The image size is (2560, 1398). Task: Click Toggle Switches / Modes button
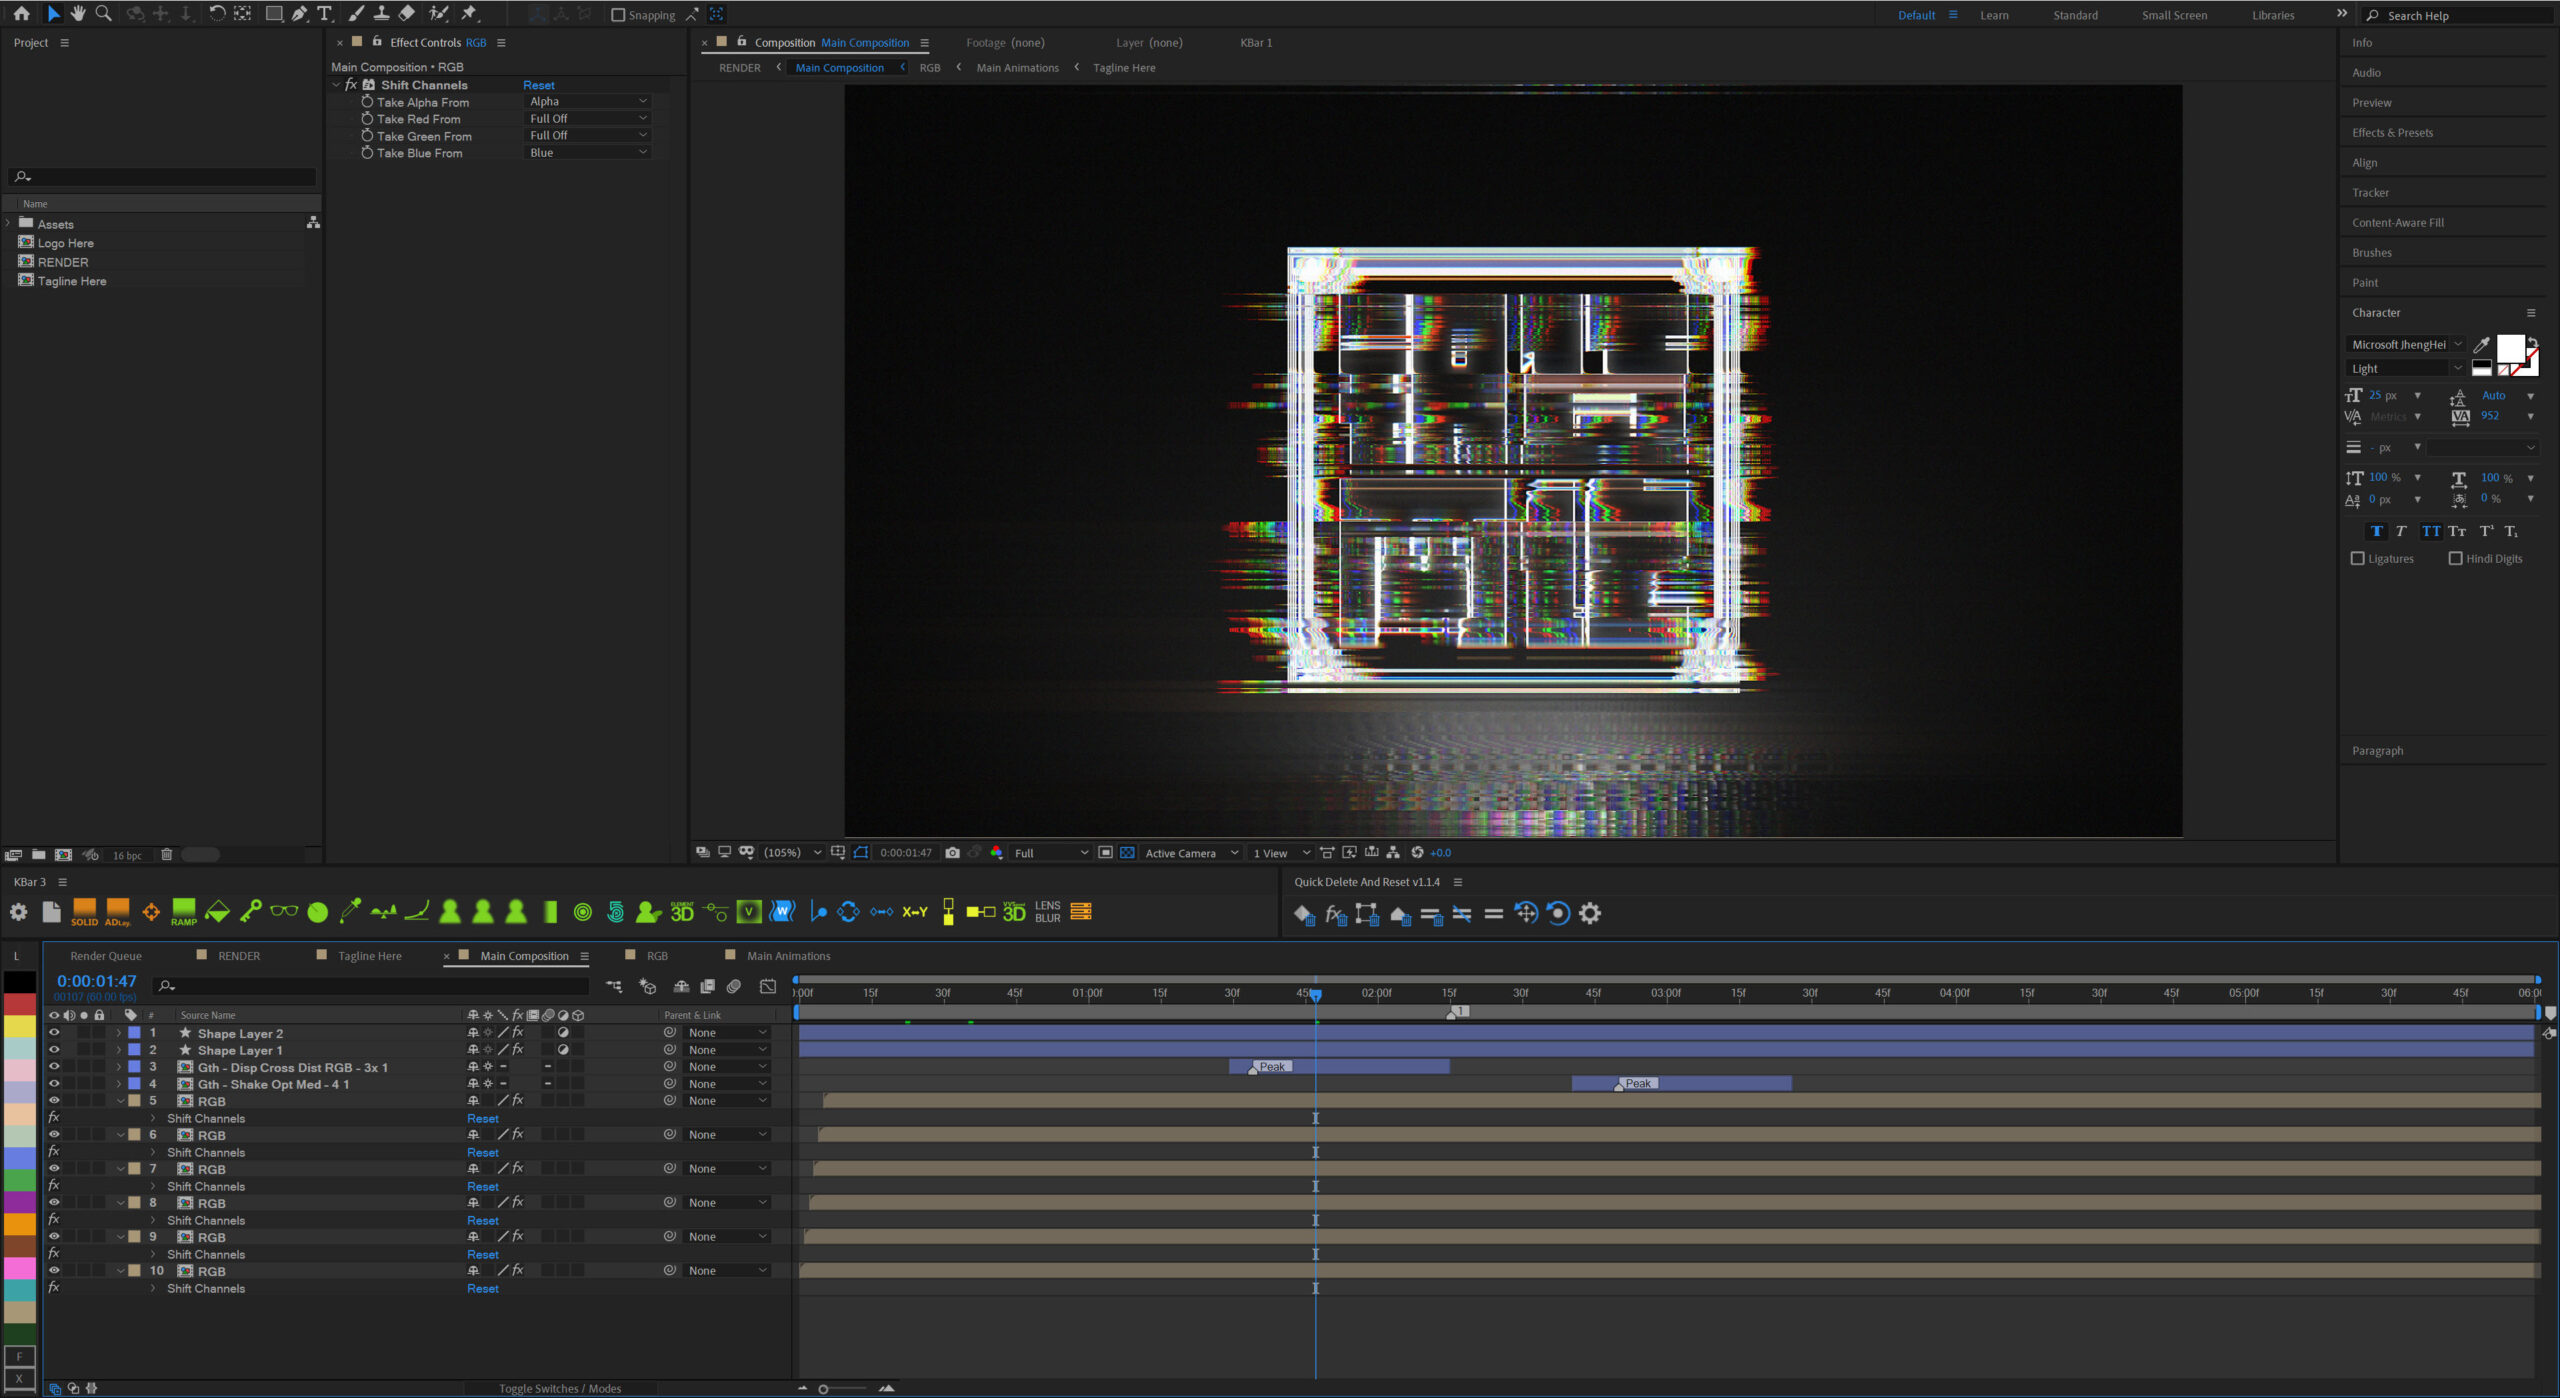pyautogui.click(x=559, y=1388)
